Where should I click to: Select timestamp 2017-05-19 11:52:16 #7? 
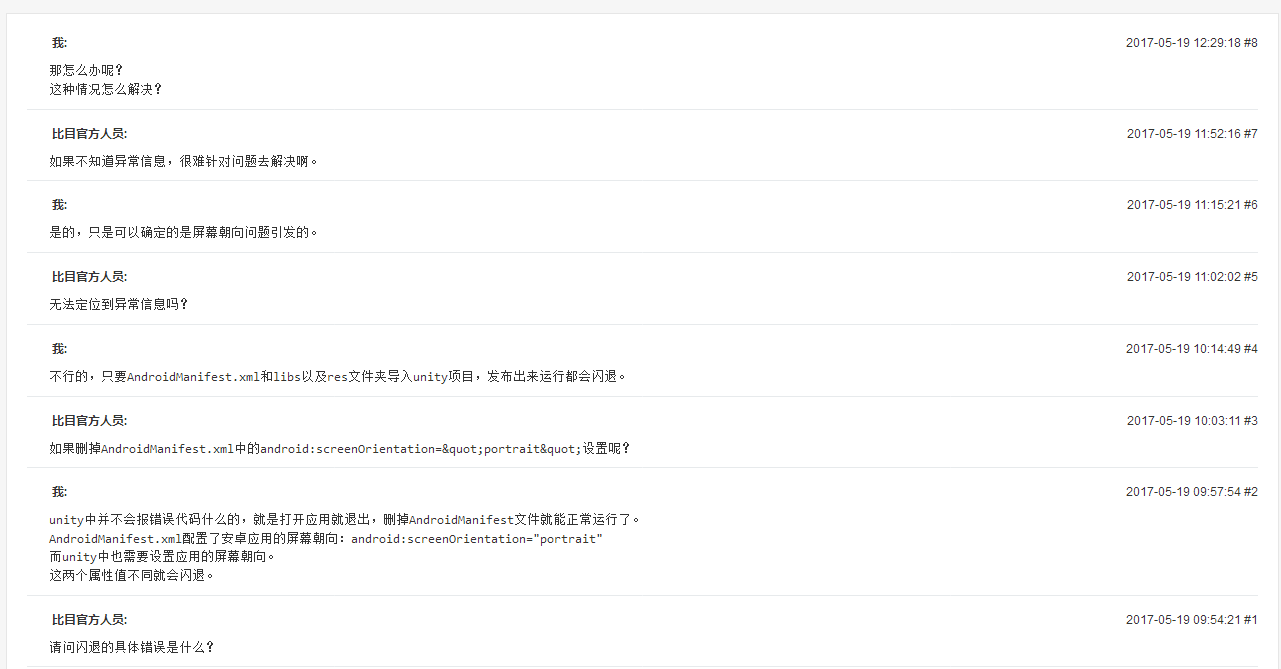(1191, 134)
